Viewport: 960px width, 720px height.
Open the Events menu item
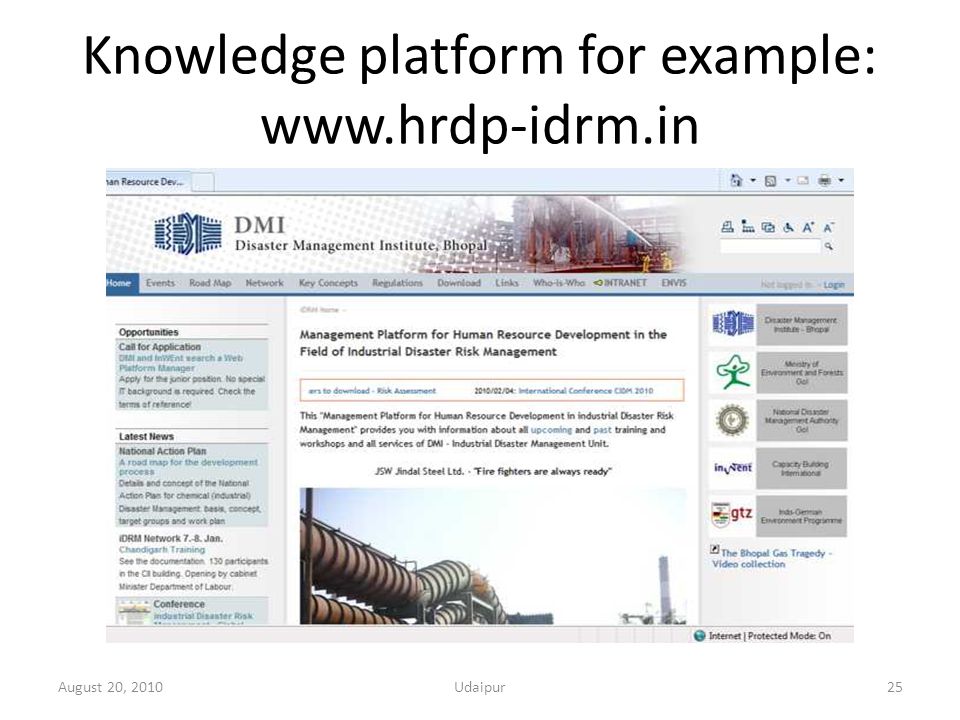[160, 283]
